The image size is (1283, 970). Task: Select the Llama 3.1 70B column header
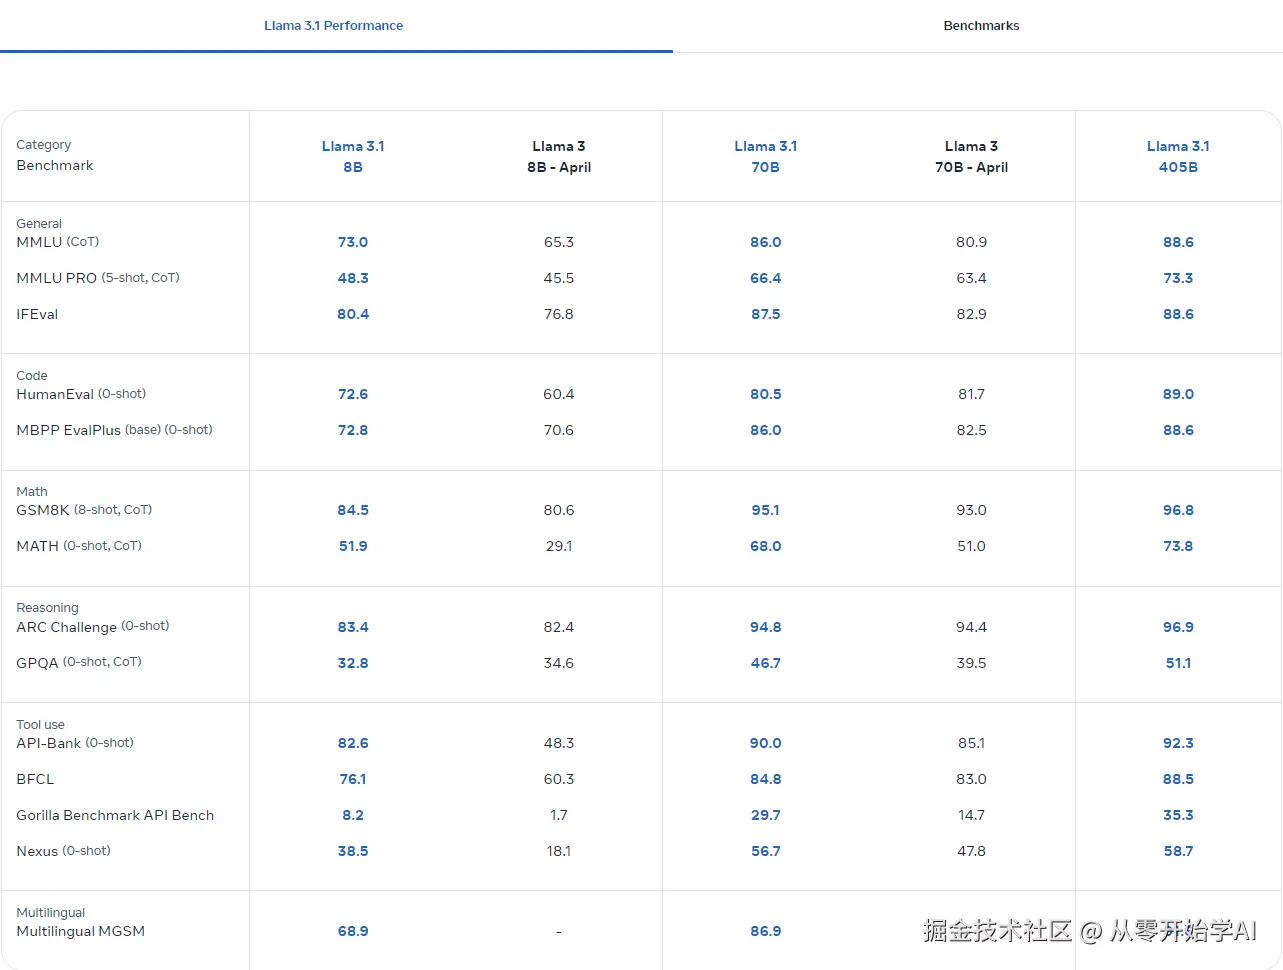point(766,157)
